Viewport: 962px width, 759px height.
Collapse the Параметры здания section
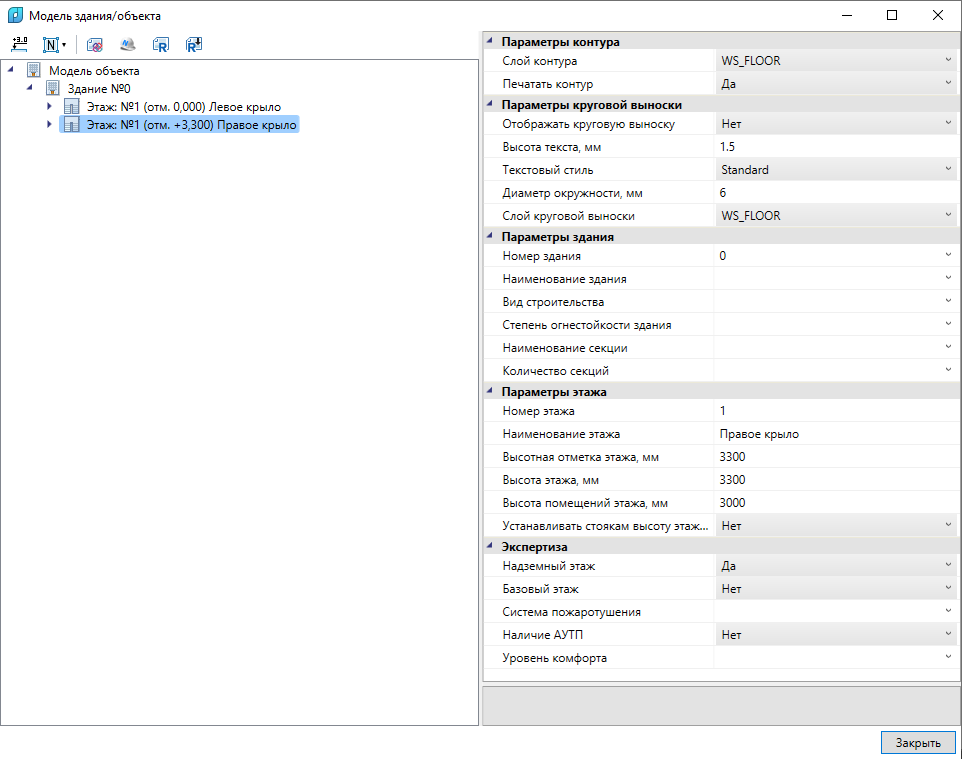(x=490, y=236)
